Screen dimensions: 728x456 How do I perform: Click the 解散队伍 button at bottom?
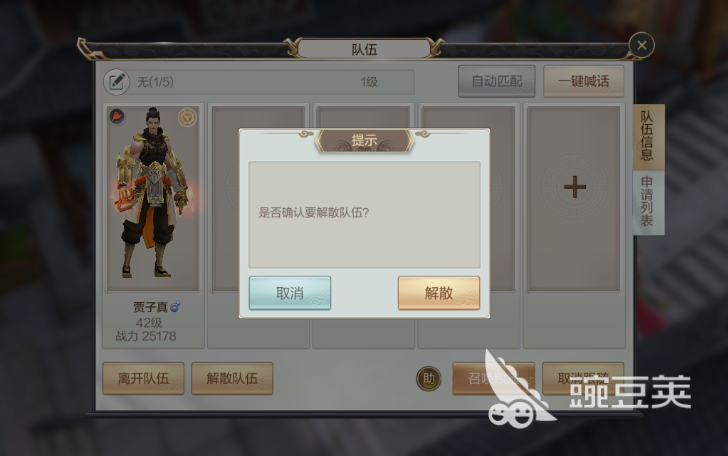pyautogui.click(x=232, y=378)
